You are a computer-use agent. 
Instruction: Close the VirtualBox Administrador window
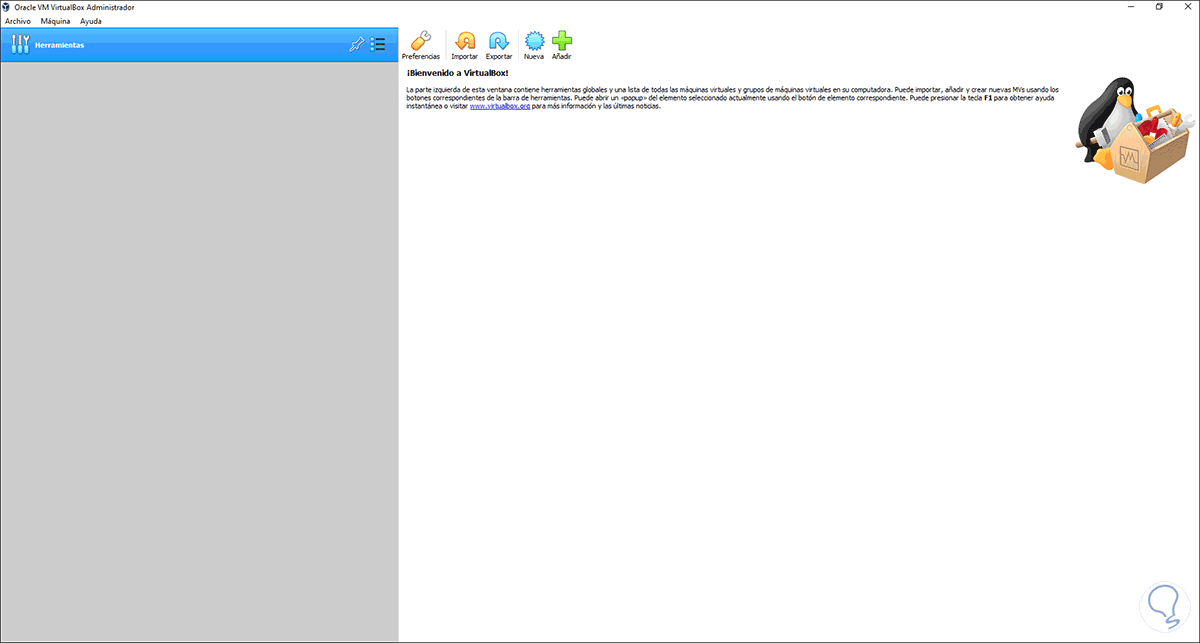tap(1186, 7)
